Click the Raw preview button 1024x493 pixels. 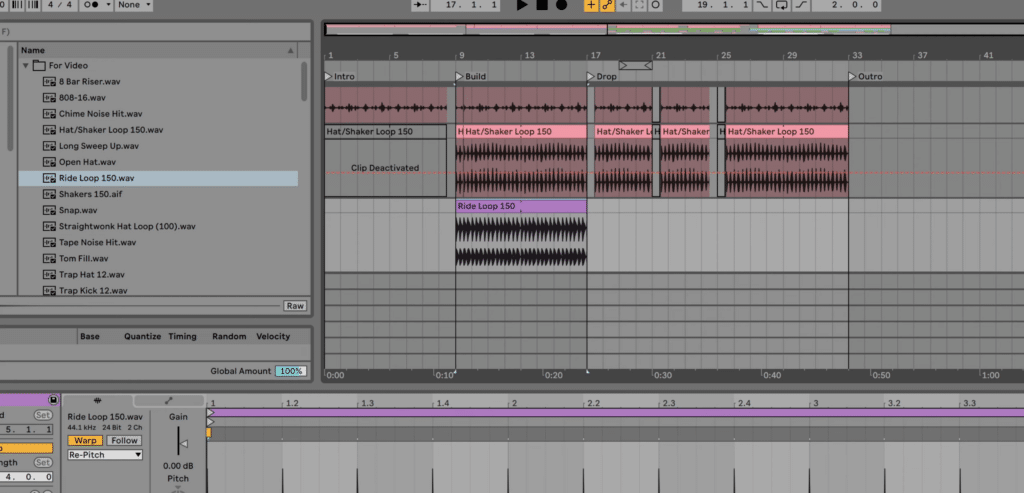(295, 306)
